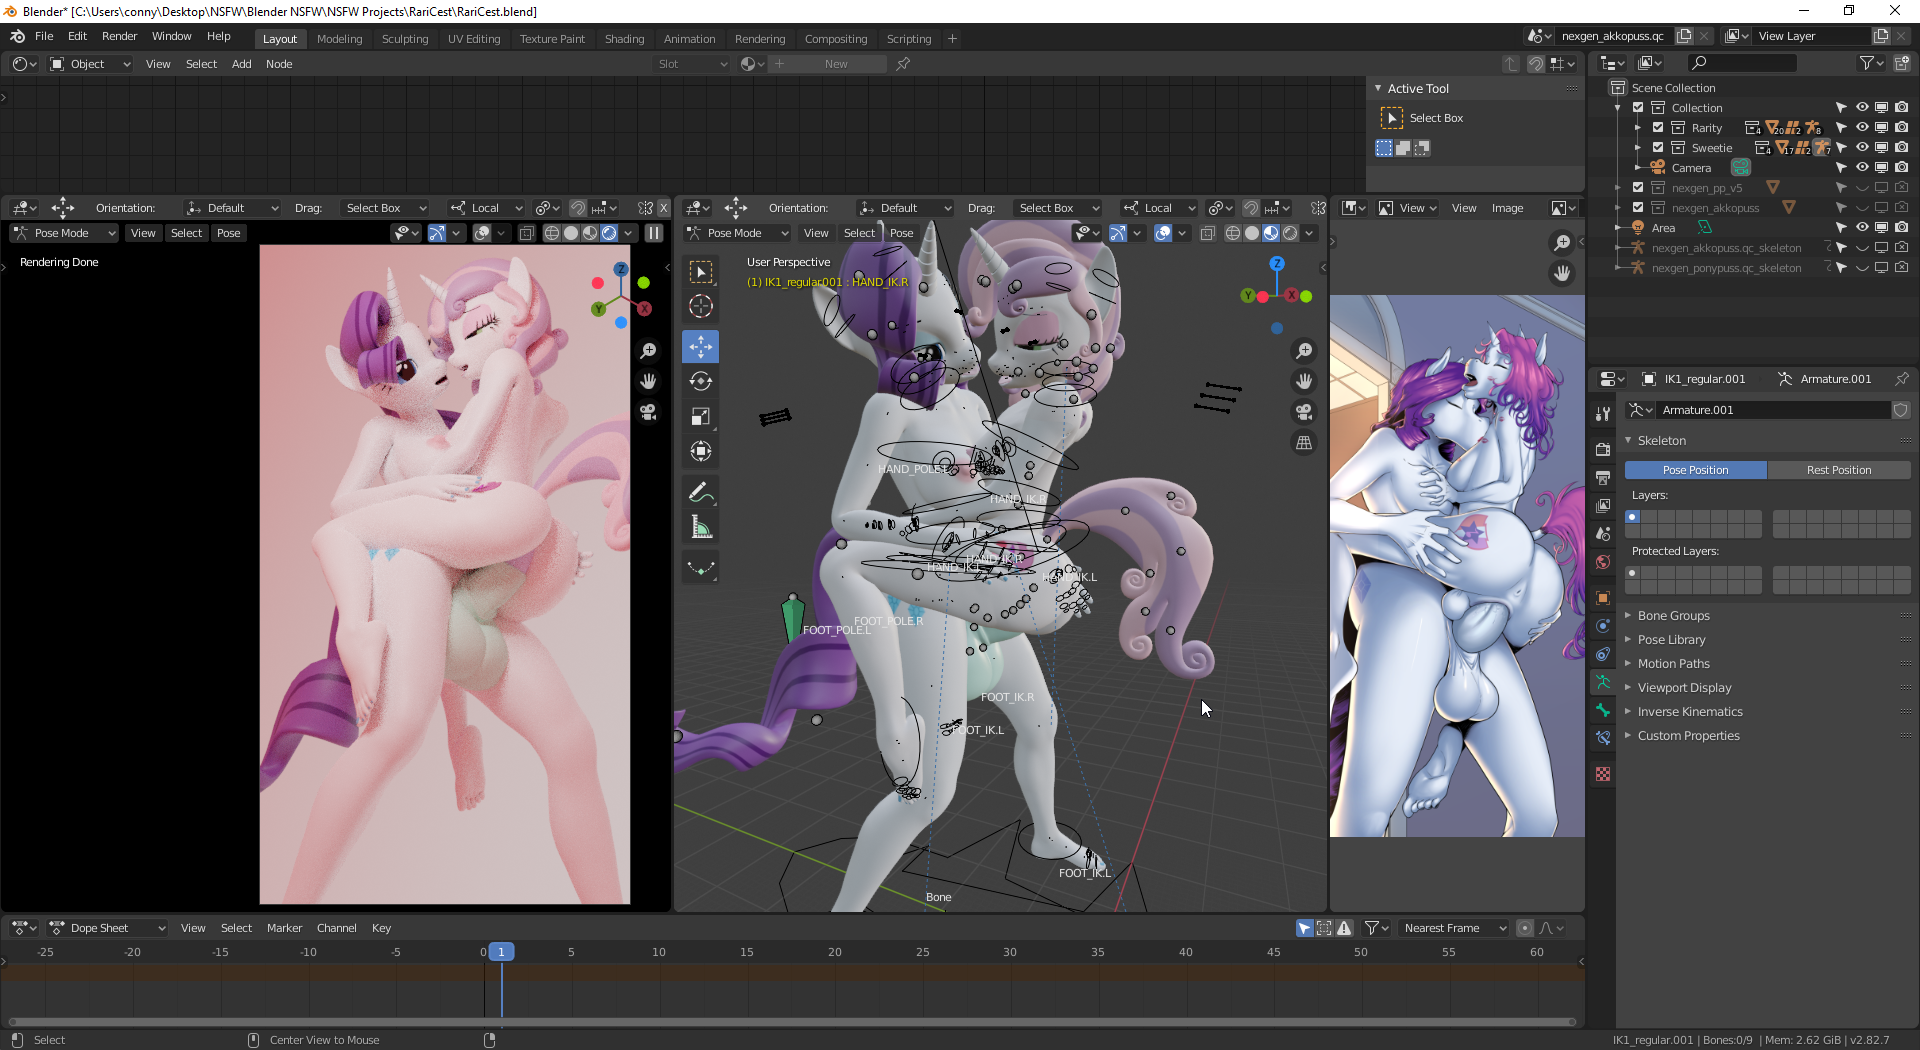Click the Pose Position button
1920x1050 pixels.
1695,470
